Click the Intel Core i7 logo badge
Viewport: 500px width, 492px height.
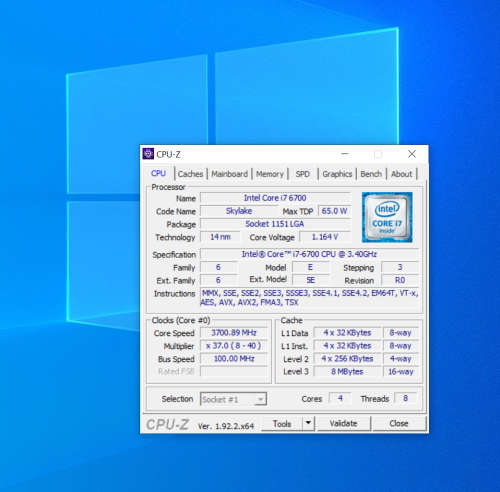pyautogui.click(x=387, y=217)
